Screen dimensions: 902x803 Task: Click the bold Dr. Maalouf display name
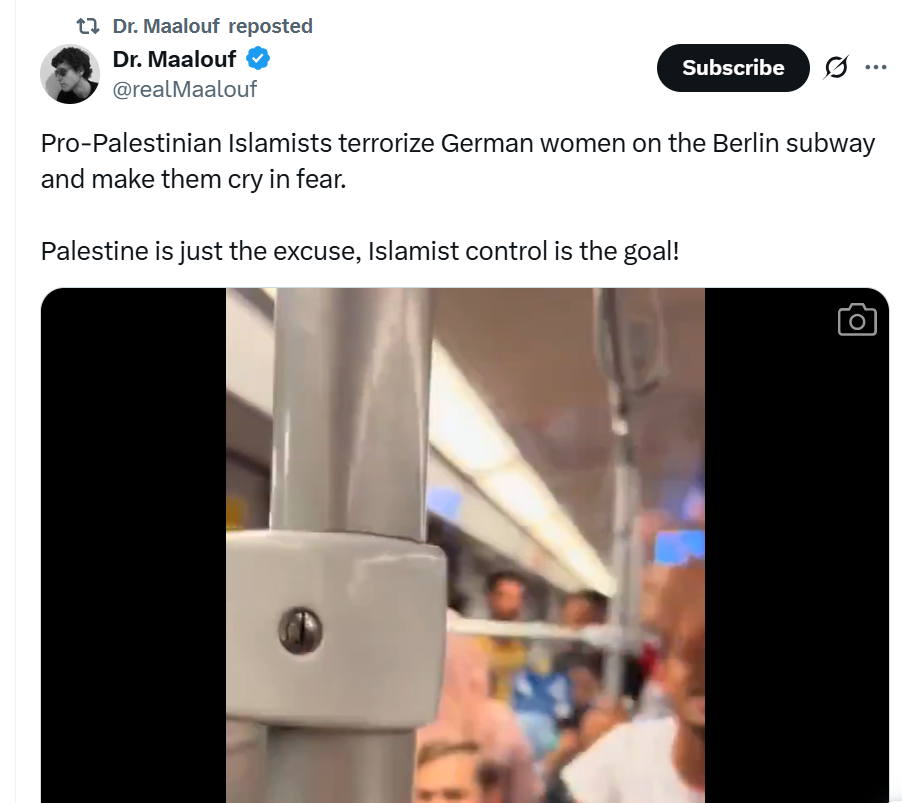click(x=174, y=59)
